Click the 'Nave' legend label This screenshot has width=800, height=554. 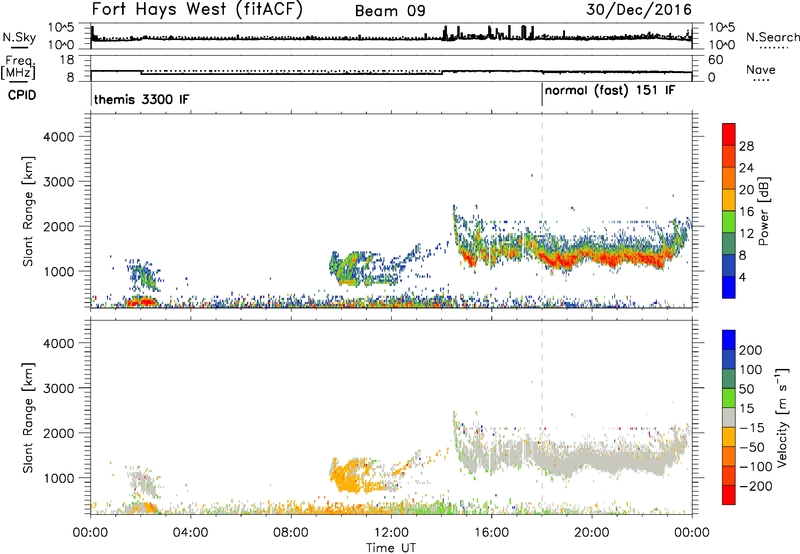[761, 69]
